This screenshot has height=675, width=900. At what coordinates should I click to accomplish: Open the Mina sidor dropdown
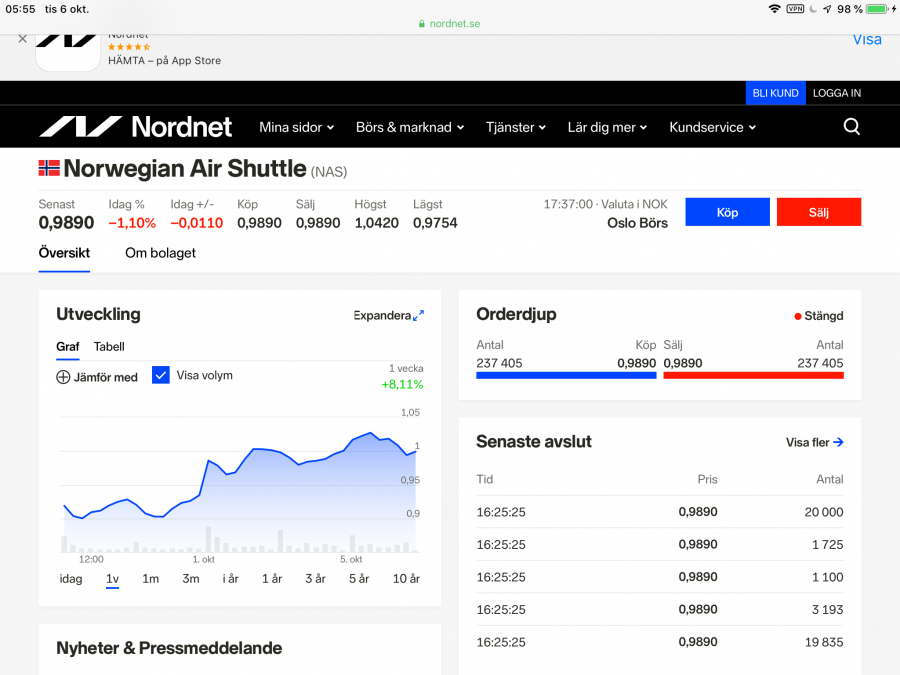297,127
